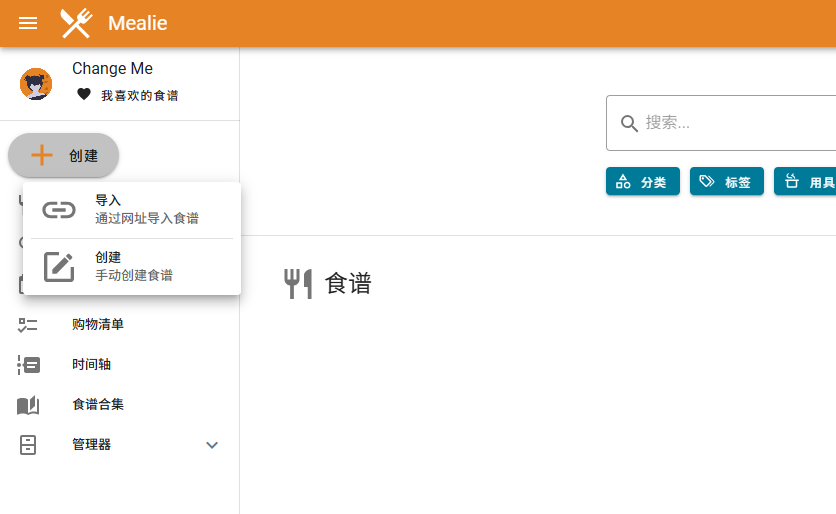Image resolution: width=836 pixels, height=514 pixels.
Task: Open the 分类 category filter
Action: pyautogui.click(x=642, y=181)
